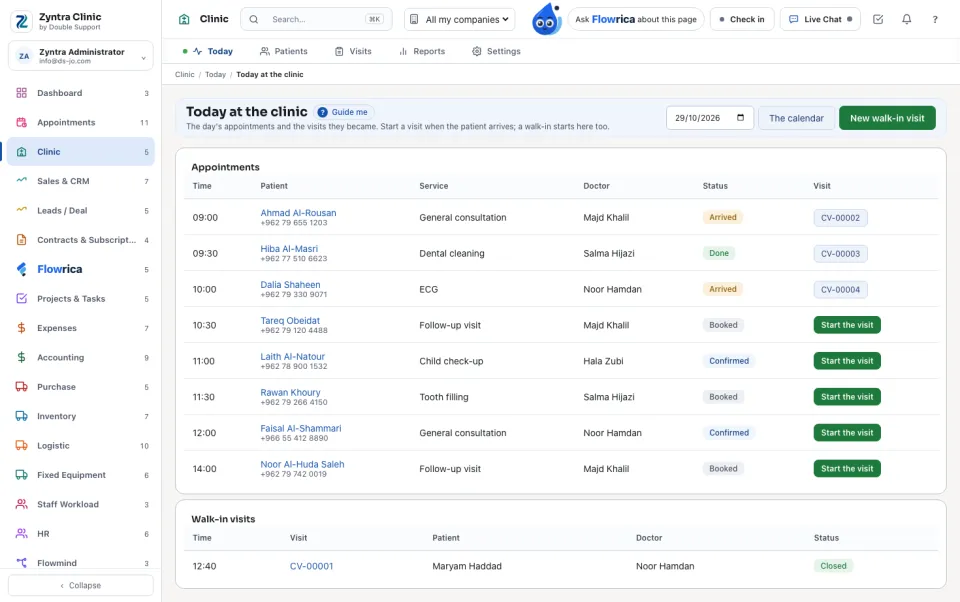This screenshot has height=602, width=960.
Task: Open the All my companies dropdown
Action: [x=460, y=20]
